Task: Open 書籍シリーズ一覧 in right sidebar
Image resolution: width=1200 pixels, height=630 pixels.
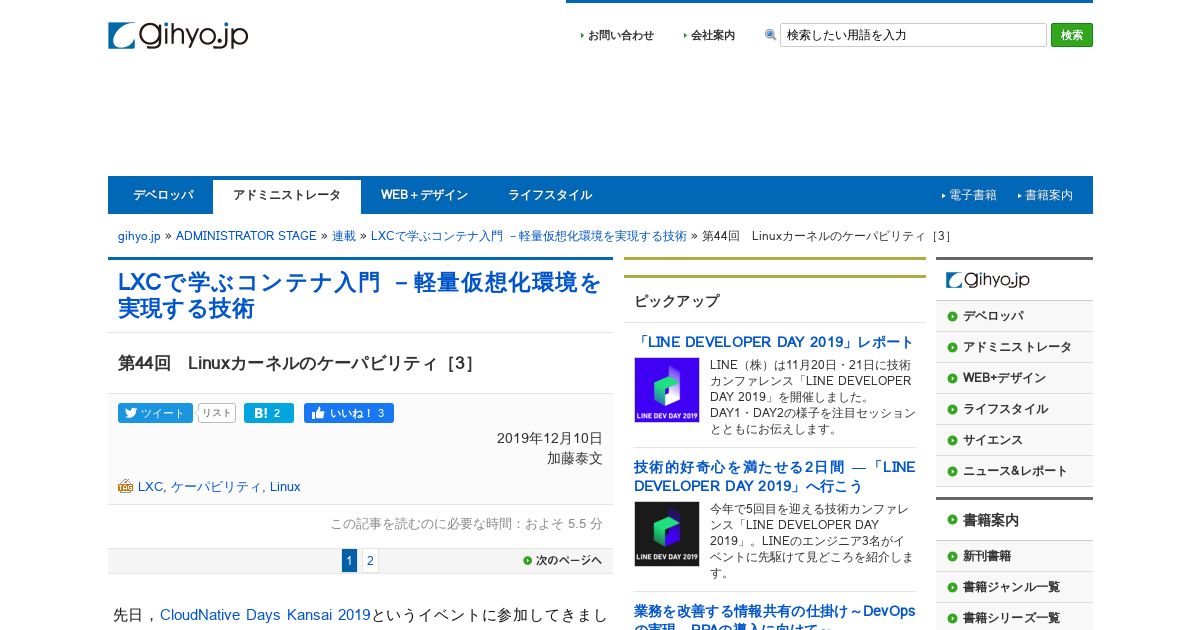Action: coord(1014,618)
